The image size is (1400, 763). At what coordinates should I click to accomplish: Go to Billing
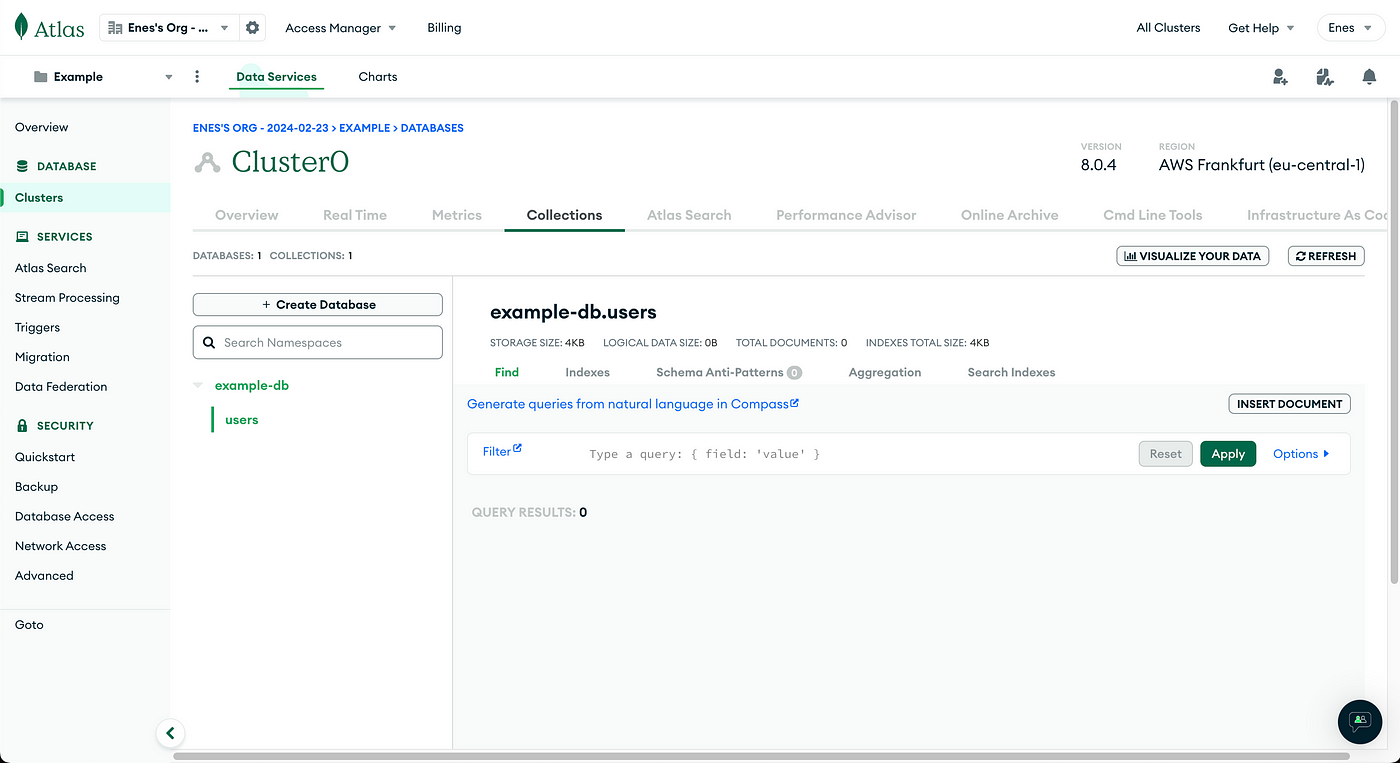pyautogui.click(x=444, y=28)
